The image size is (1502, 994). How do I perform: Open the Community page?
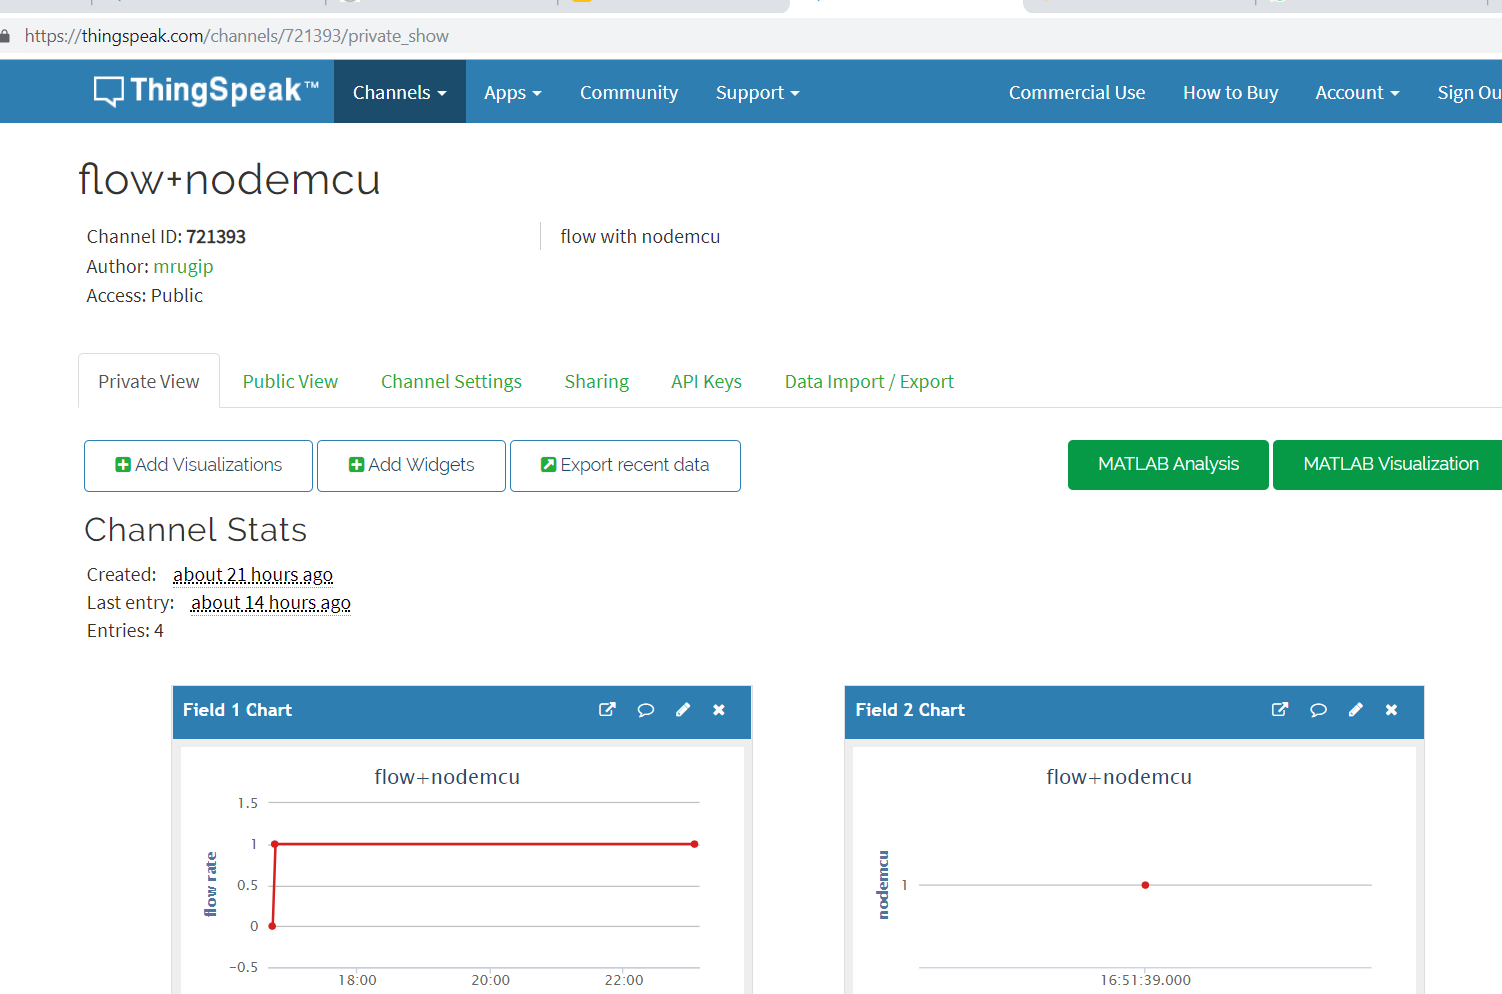[x=629, y=92]
